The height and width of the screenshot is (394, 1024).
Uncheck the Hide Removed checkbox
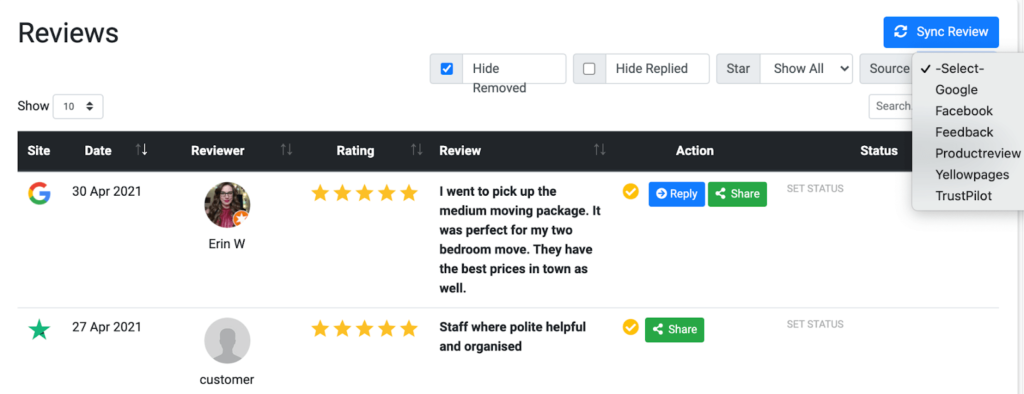click(447, 69)
